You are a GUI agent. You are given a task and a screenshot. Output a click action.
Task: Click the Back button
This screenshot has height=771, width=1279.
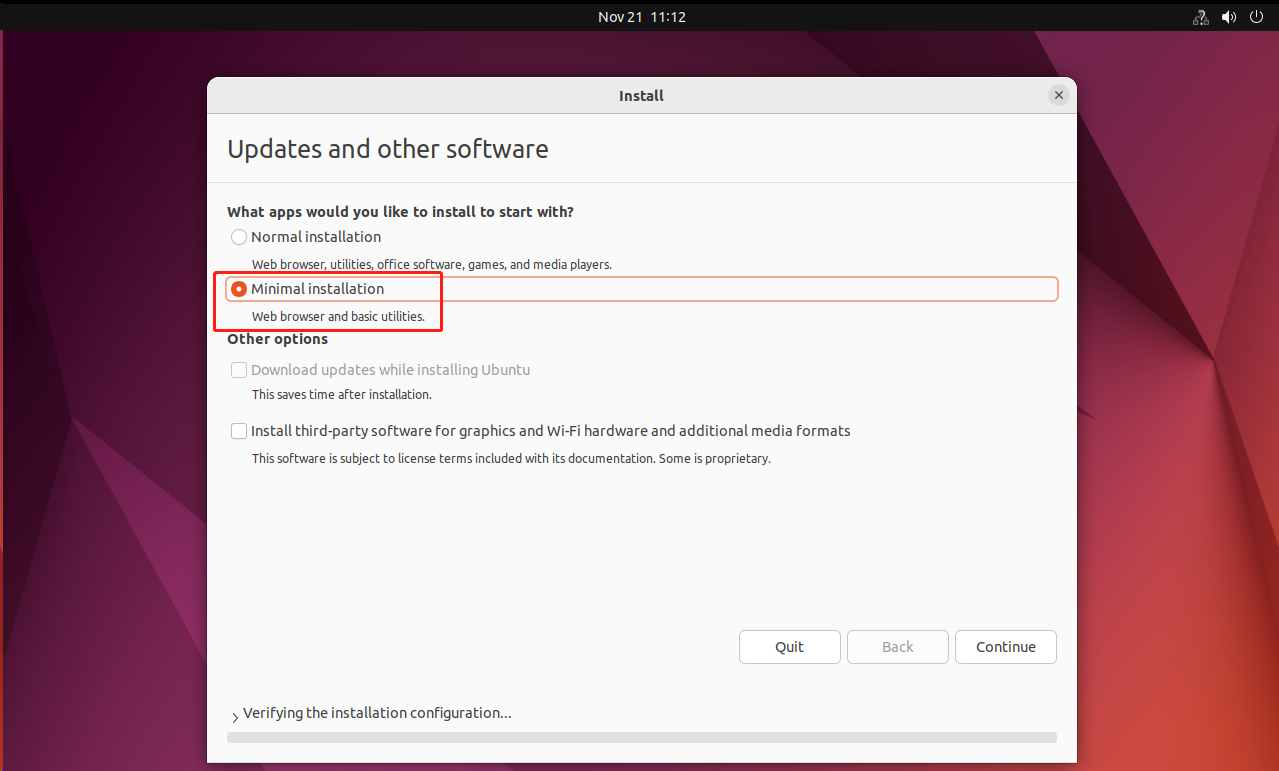click(898, 647)
